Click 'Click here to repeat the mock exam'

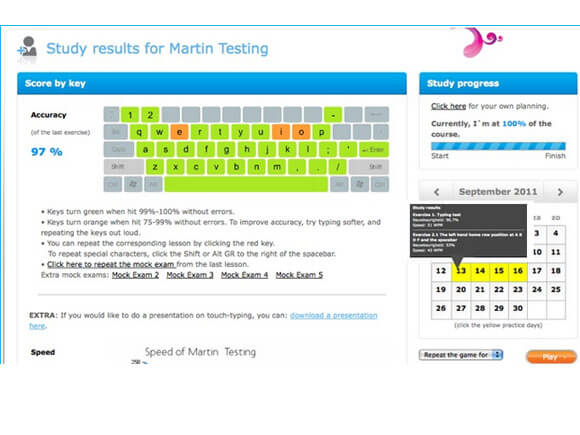[111, 264]
